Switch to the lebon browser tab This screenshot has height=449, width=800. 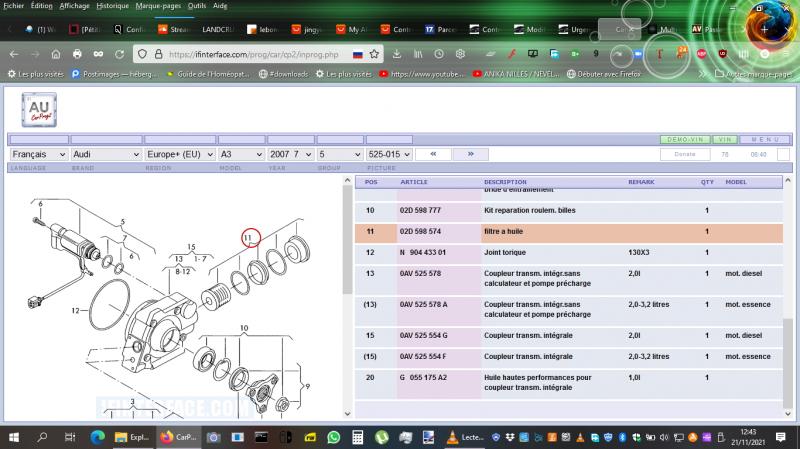(x=262, y=30)
